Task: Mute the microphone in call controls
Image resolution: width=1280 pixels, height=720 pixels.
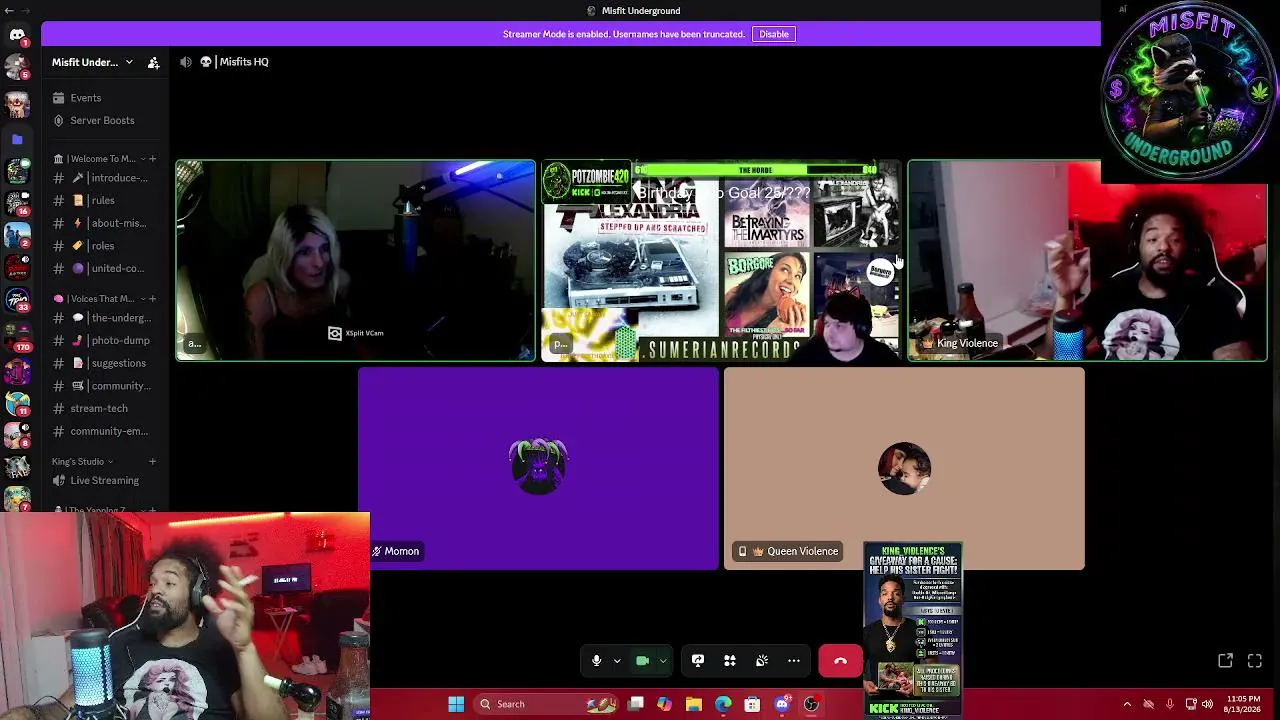Action: pos(596,661)
